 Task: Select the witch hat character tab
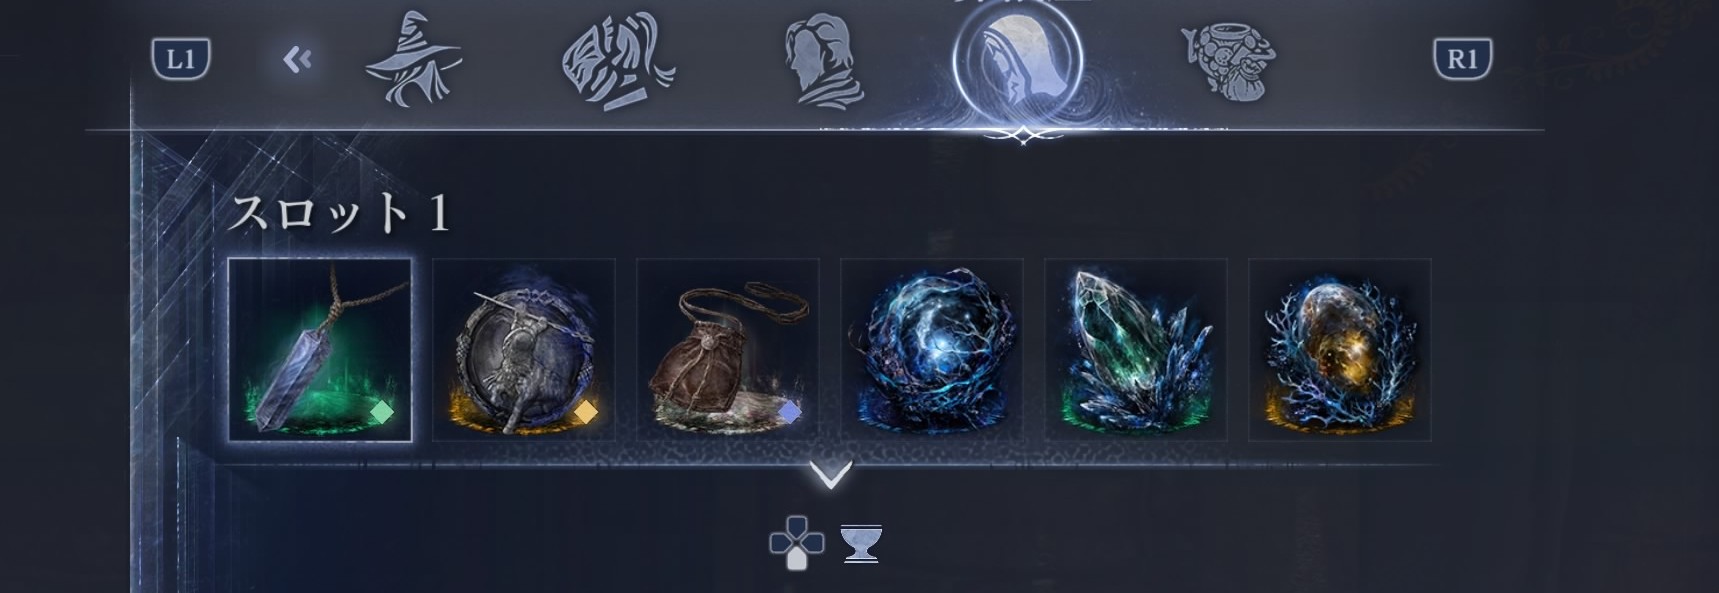coord(413,59)
